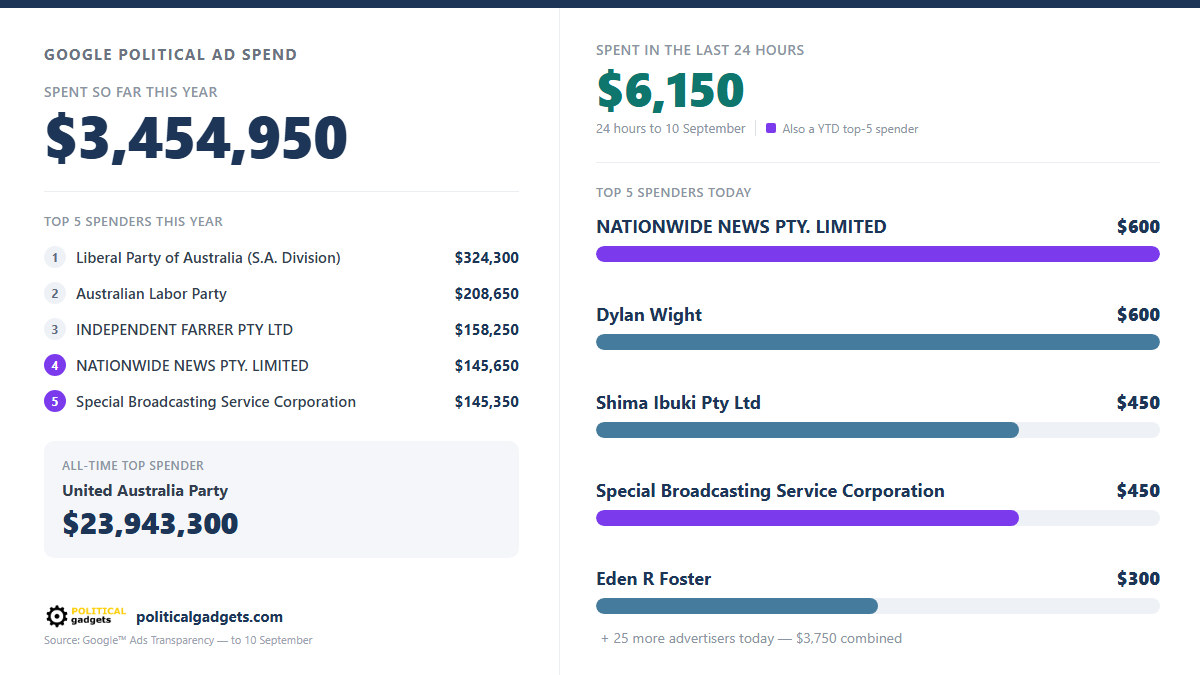
Task: Click the NATIONWIDE NEWS purple spend bar
Action: [x=878, y=254]
